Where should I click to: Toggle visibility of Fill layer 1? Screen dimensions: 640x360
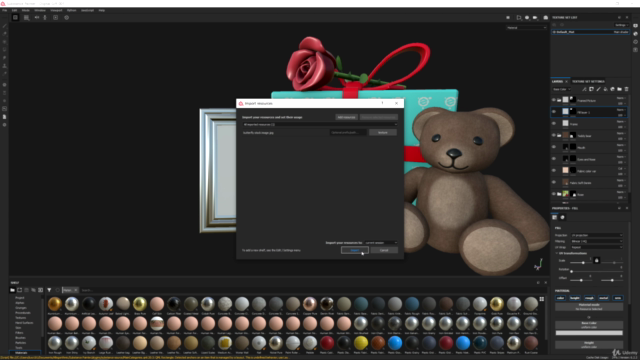tap(554, 112)
